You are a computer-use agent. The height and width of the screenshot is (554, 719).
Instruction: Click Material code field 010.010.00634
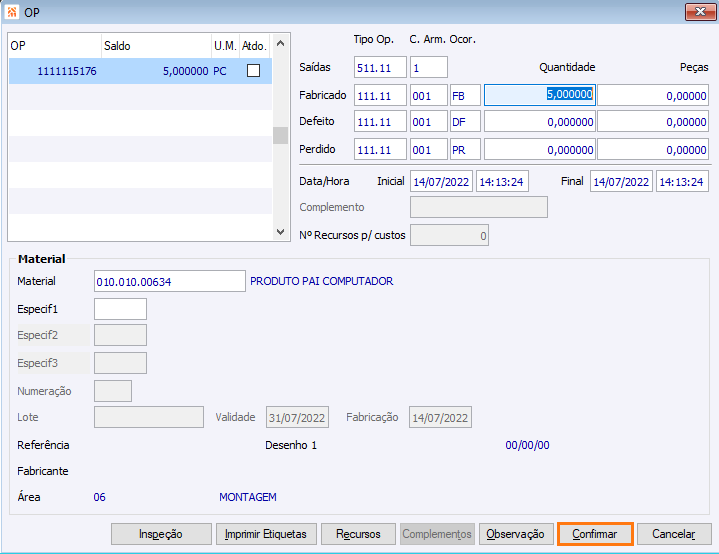[170, 281]
